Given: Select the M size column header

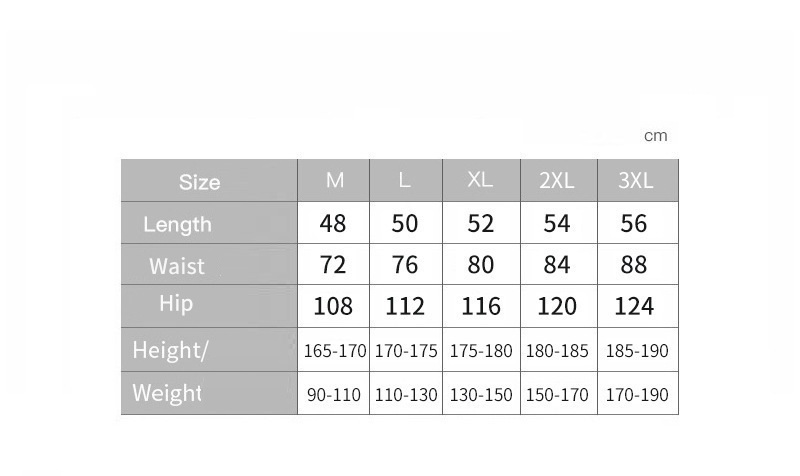Looking at the screenshot, I should click(335, 181).
